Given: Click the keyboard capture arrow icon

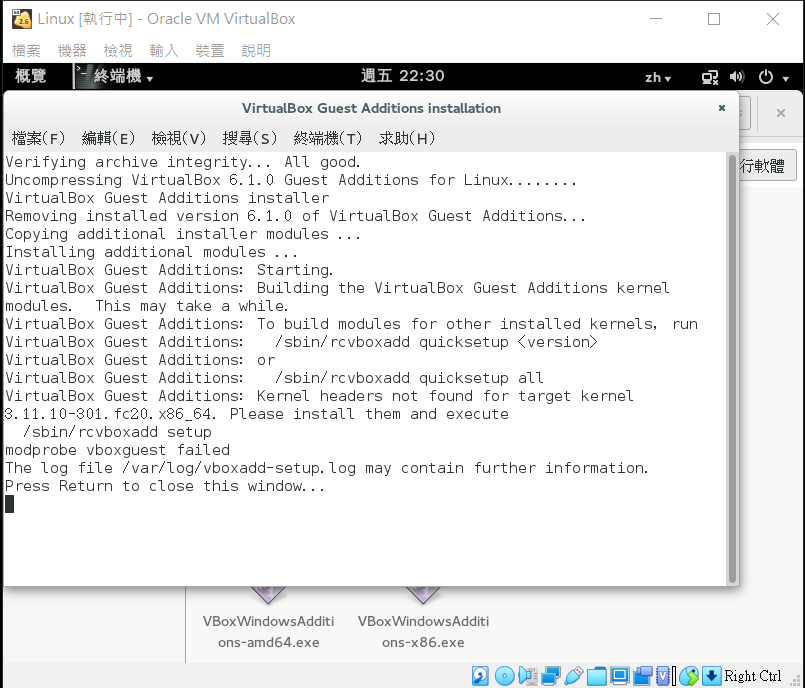Looking at the screenshot, I should tap(712, 676).
